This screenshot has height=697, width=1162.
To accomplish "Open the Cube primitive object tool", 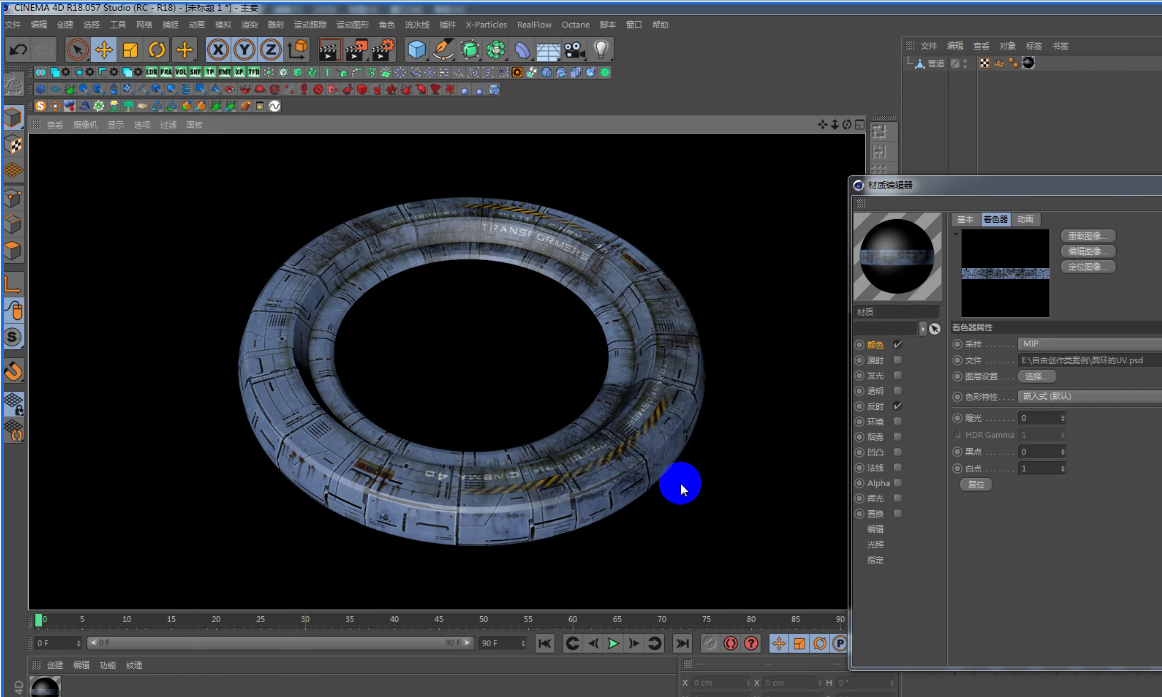I will click(417, 49).
